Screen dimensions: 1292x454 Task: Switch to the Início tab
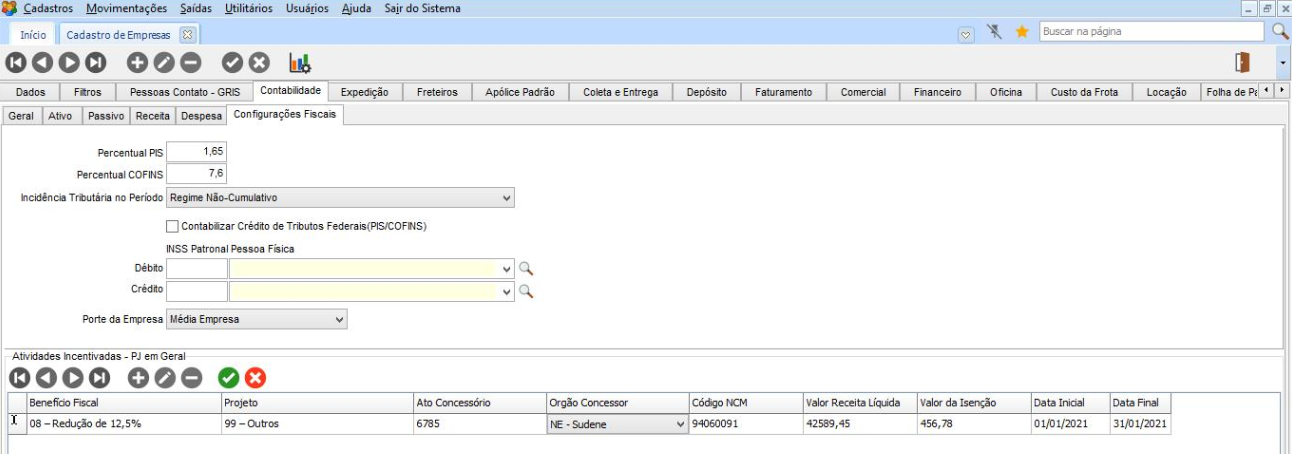pos(33,34)
